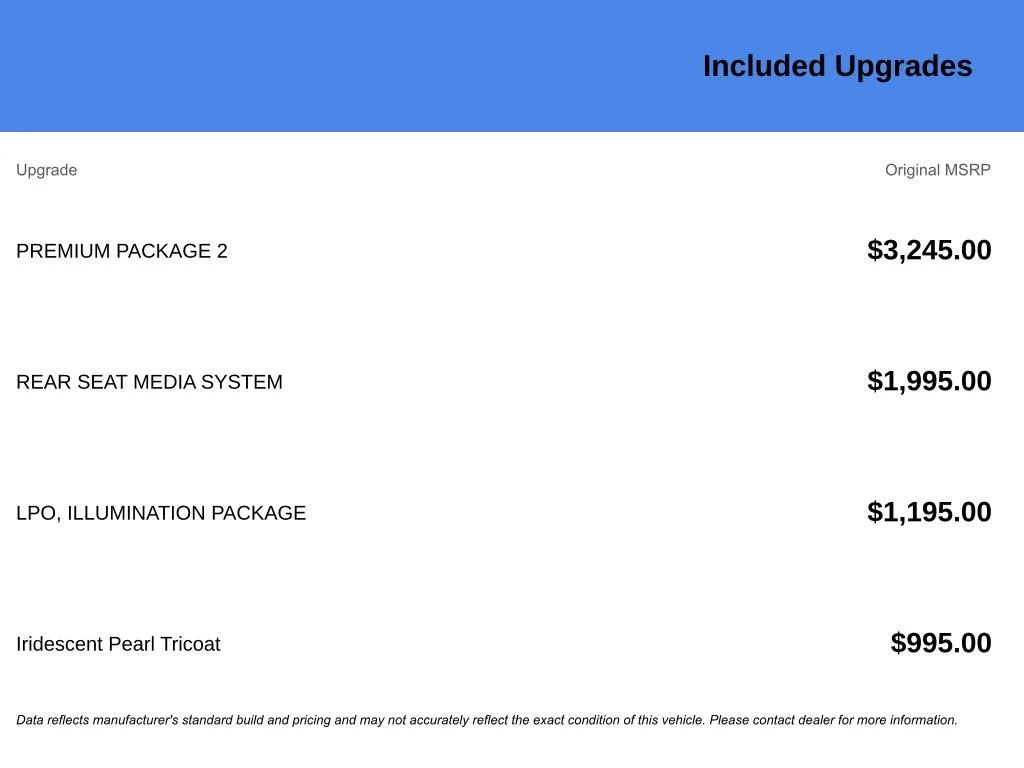This screenshot has width=1024, height=768.
Task: Click the PREMIUM PACKAGE 2 upgrade name
Action: pyautogui.click(x=121, y=251)
